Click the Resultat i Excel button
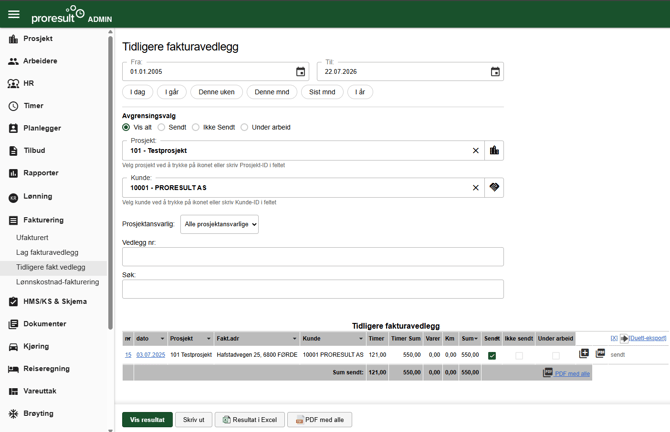Viewport: 670px width, 432px height. (x=250, y=420)
